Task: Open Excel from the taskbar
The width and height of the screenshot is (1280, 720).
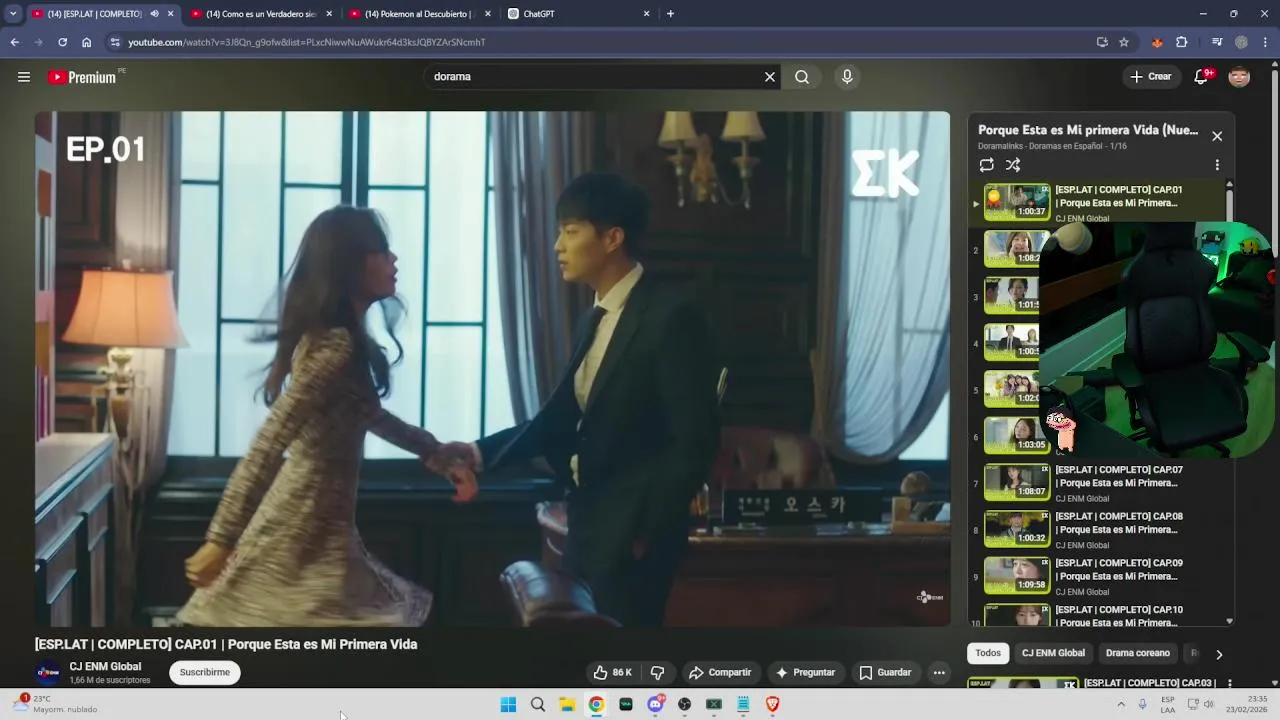Action: tap(714, 705)
